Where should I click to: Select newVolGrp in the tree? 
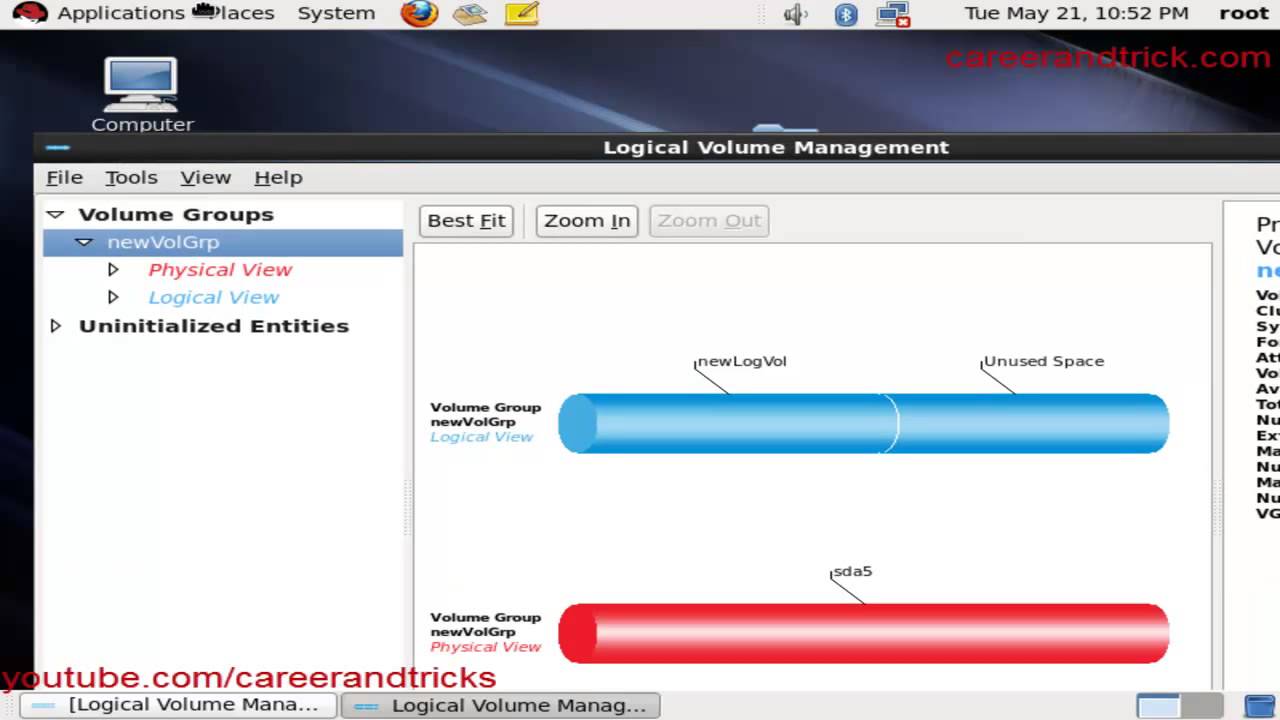223,242
